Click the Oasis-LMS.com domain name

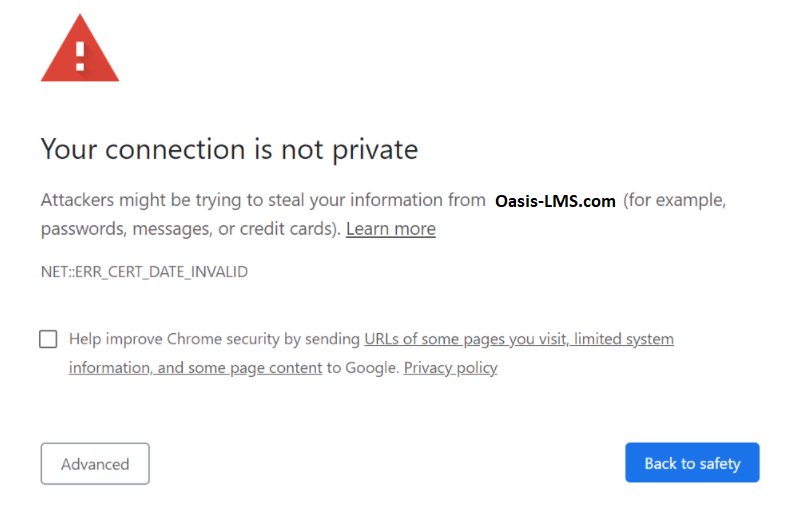point(555,201)
